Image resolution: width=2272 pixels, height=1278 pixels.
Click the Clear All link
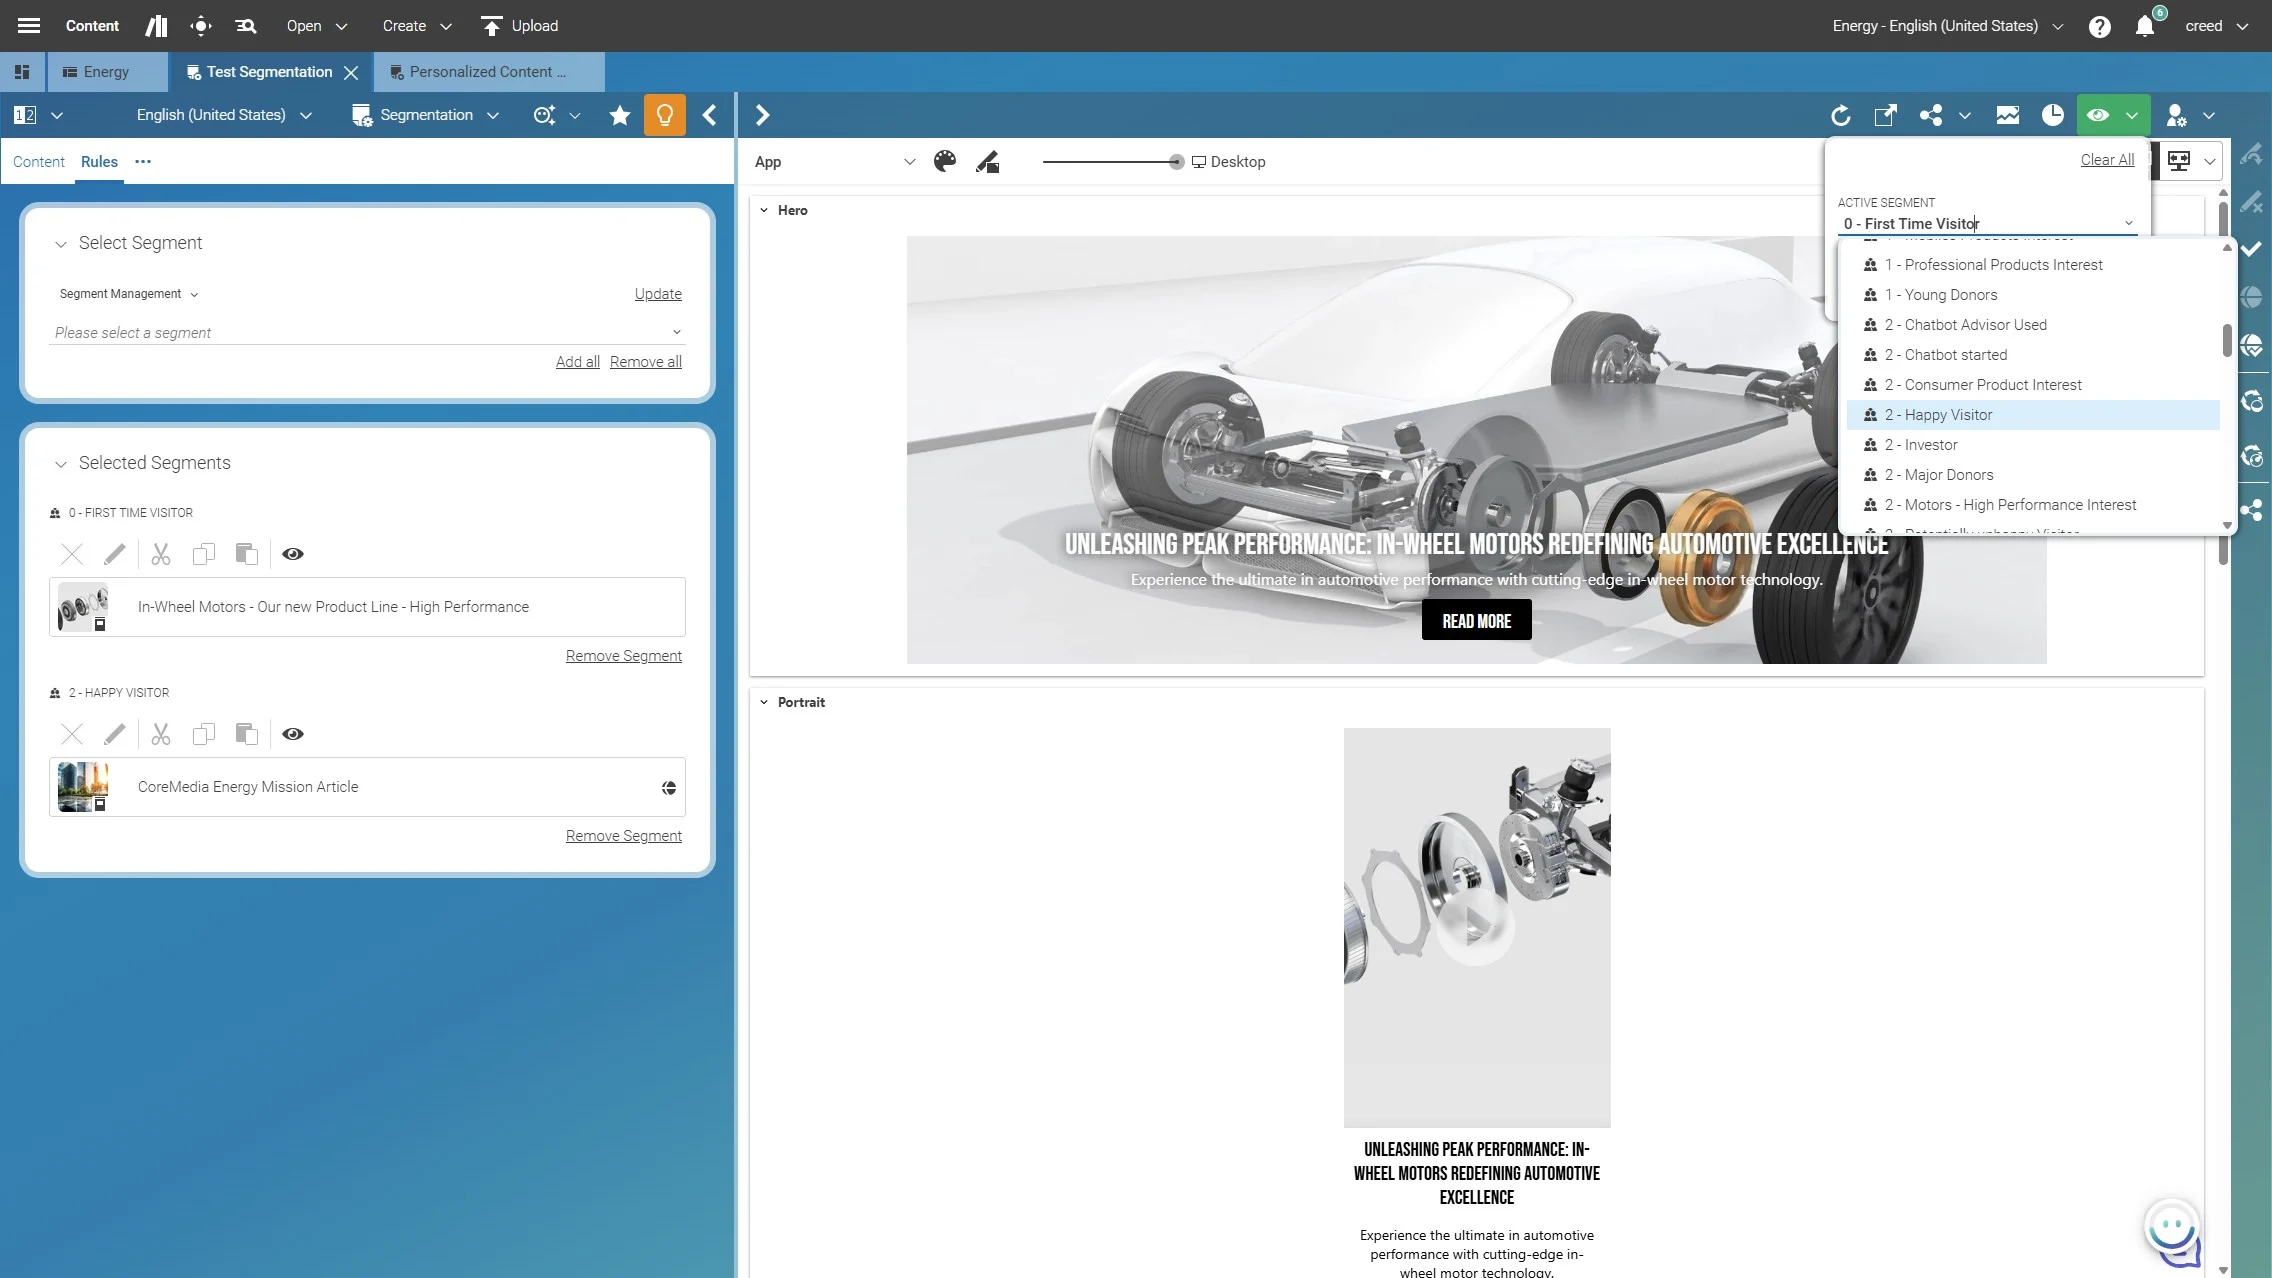pyautogui.click(x=2107, y=160)
